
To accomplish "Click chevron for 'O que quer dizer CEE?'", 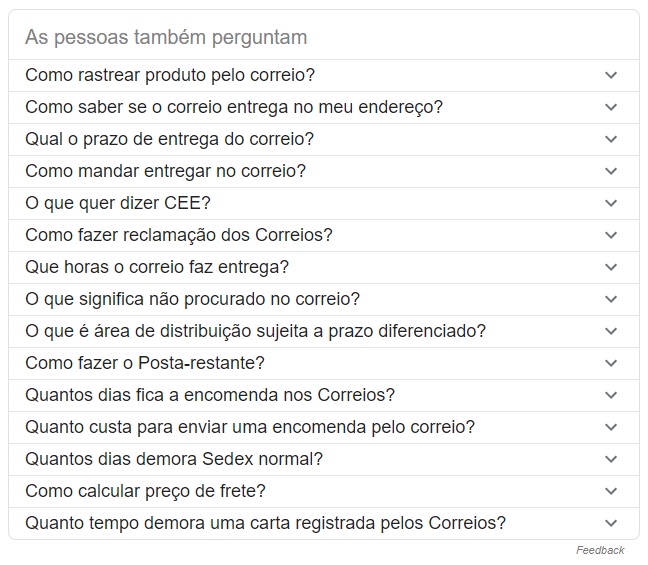I will [x=611, y=203].
